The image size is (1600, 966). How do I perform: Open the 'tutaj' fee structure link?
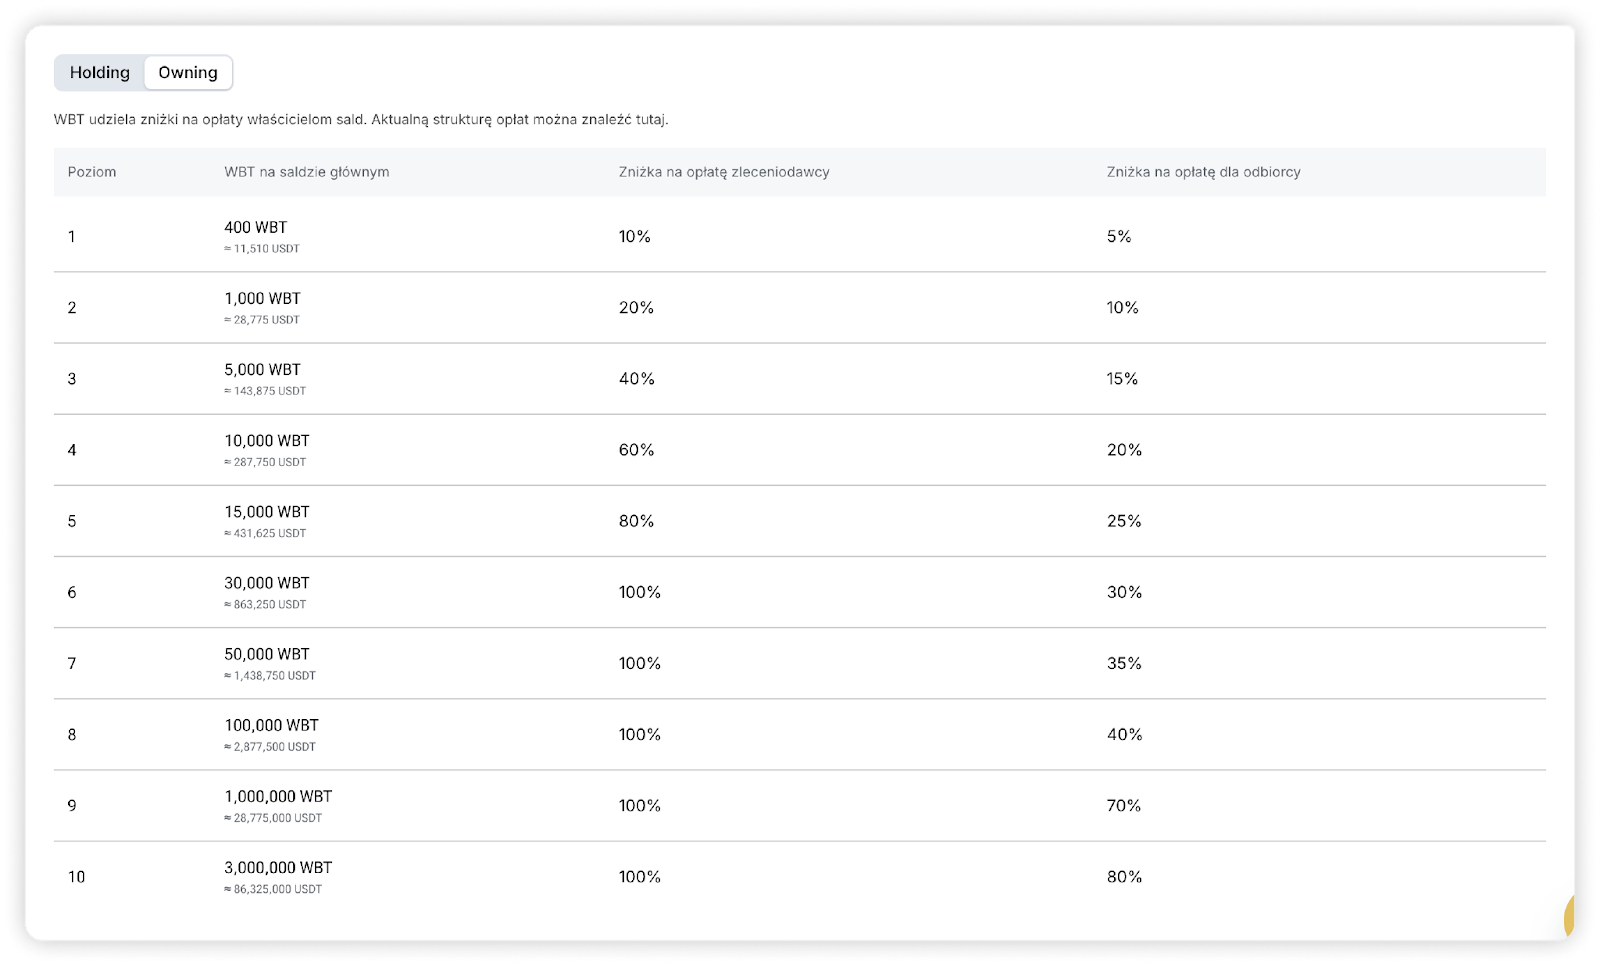tap(650, 120)
